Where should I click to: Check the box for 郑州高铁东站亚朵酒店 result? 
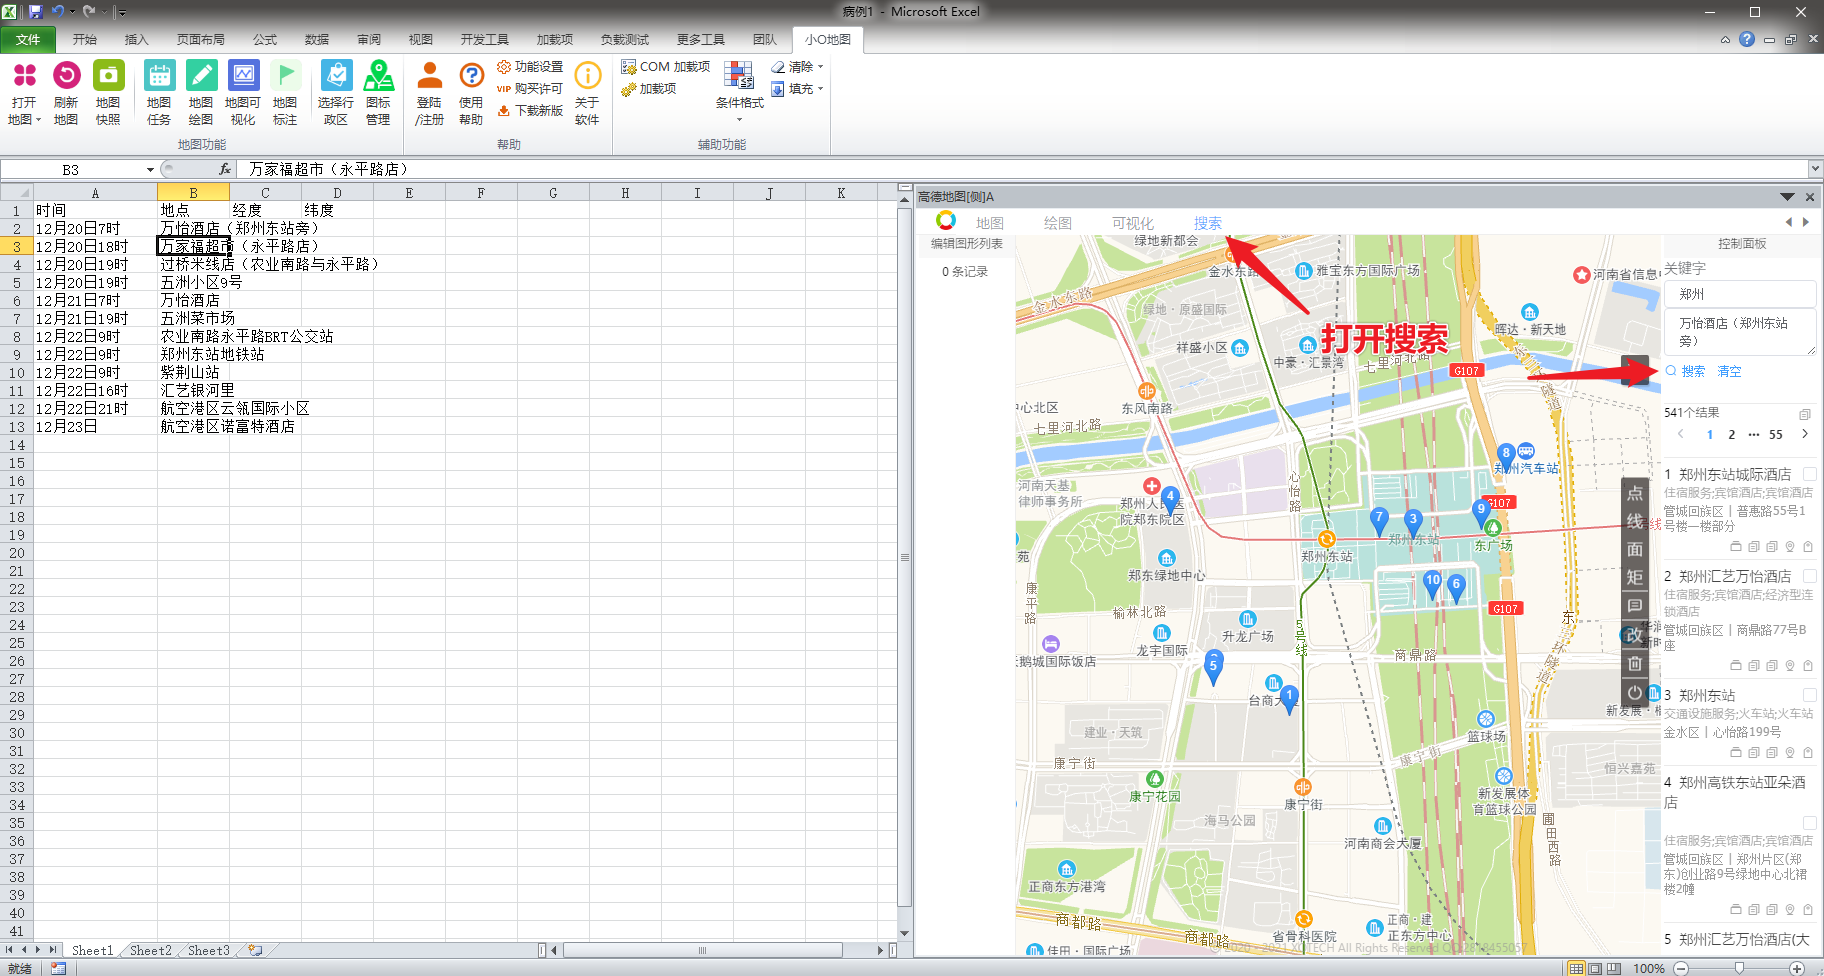pyautogui.click(x=1810, y=822)
